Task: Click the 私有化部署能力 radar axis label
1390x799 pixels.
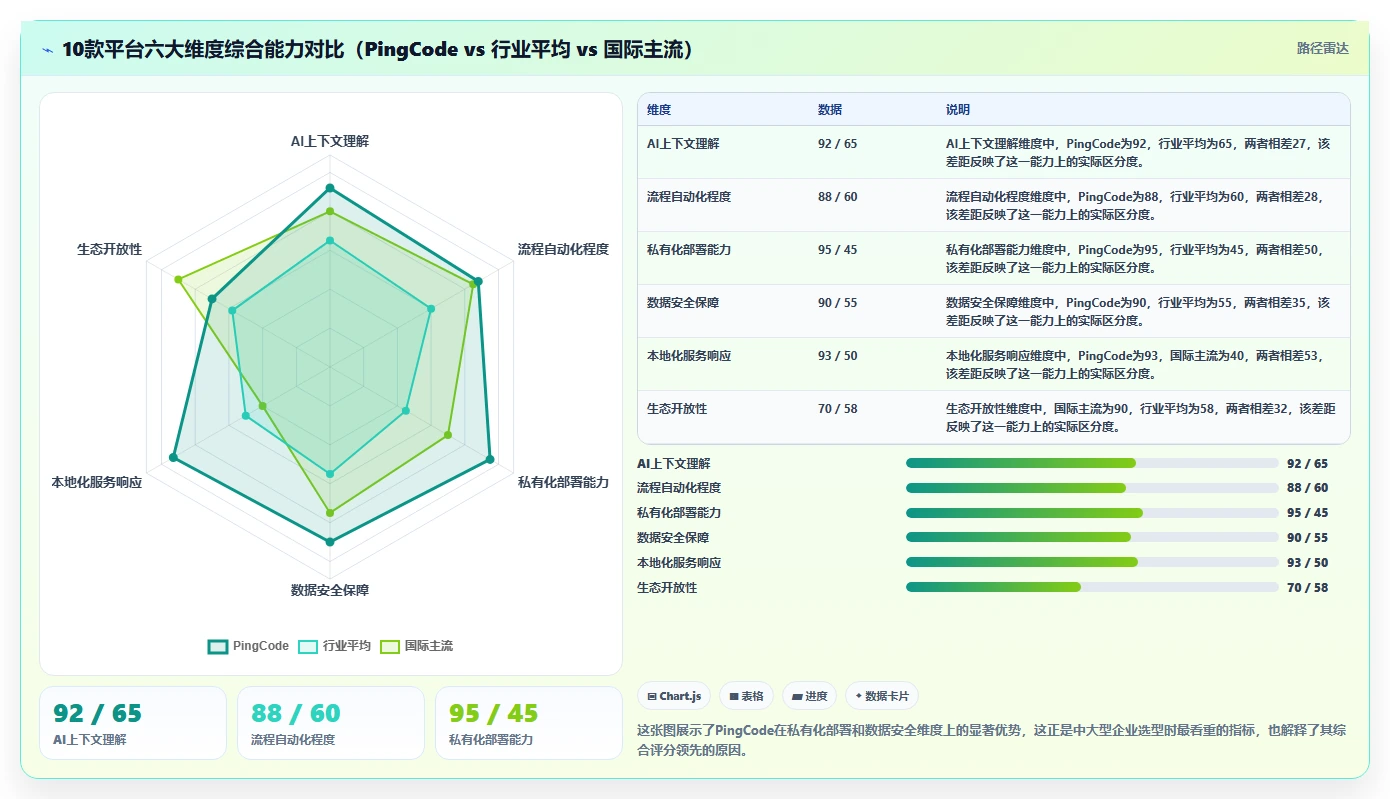Action: 563,482
